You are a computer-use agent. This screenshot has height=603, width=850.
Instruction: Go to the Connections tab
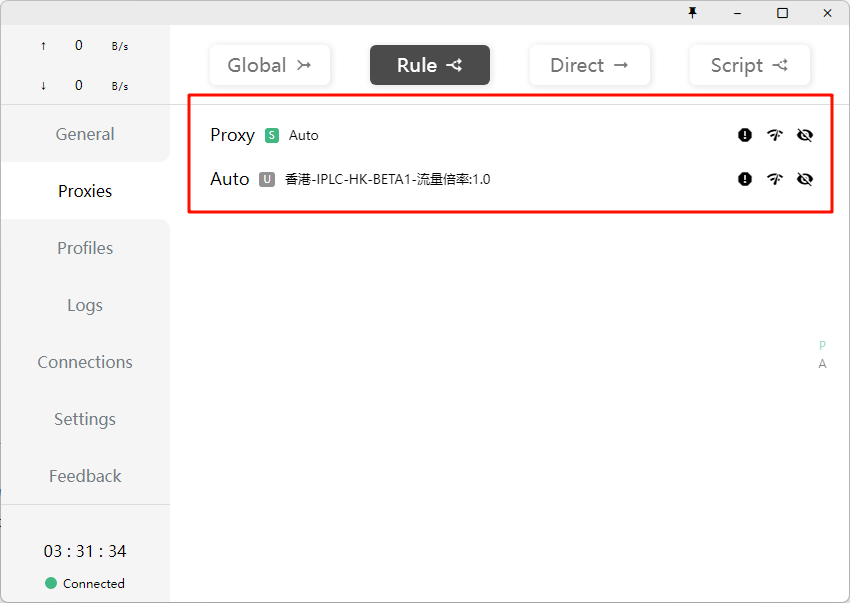pos(85,362)
